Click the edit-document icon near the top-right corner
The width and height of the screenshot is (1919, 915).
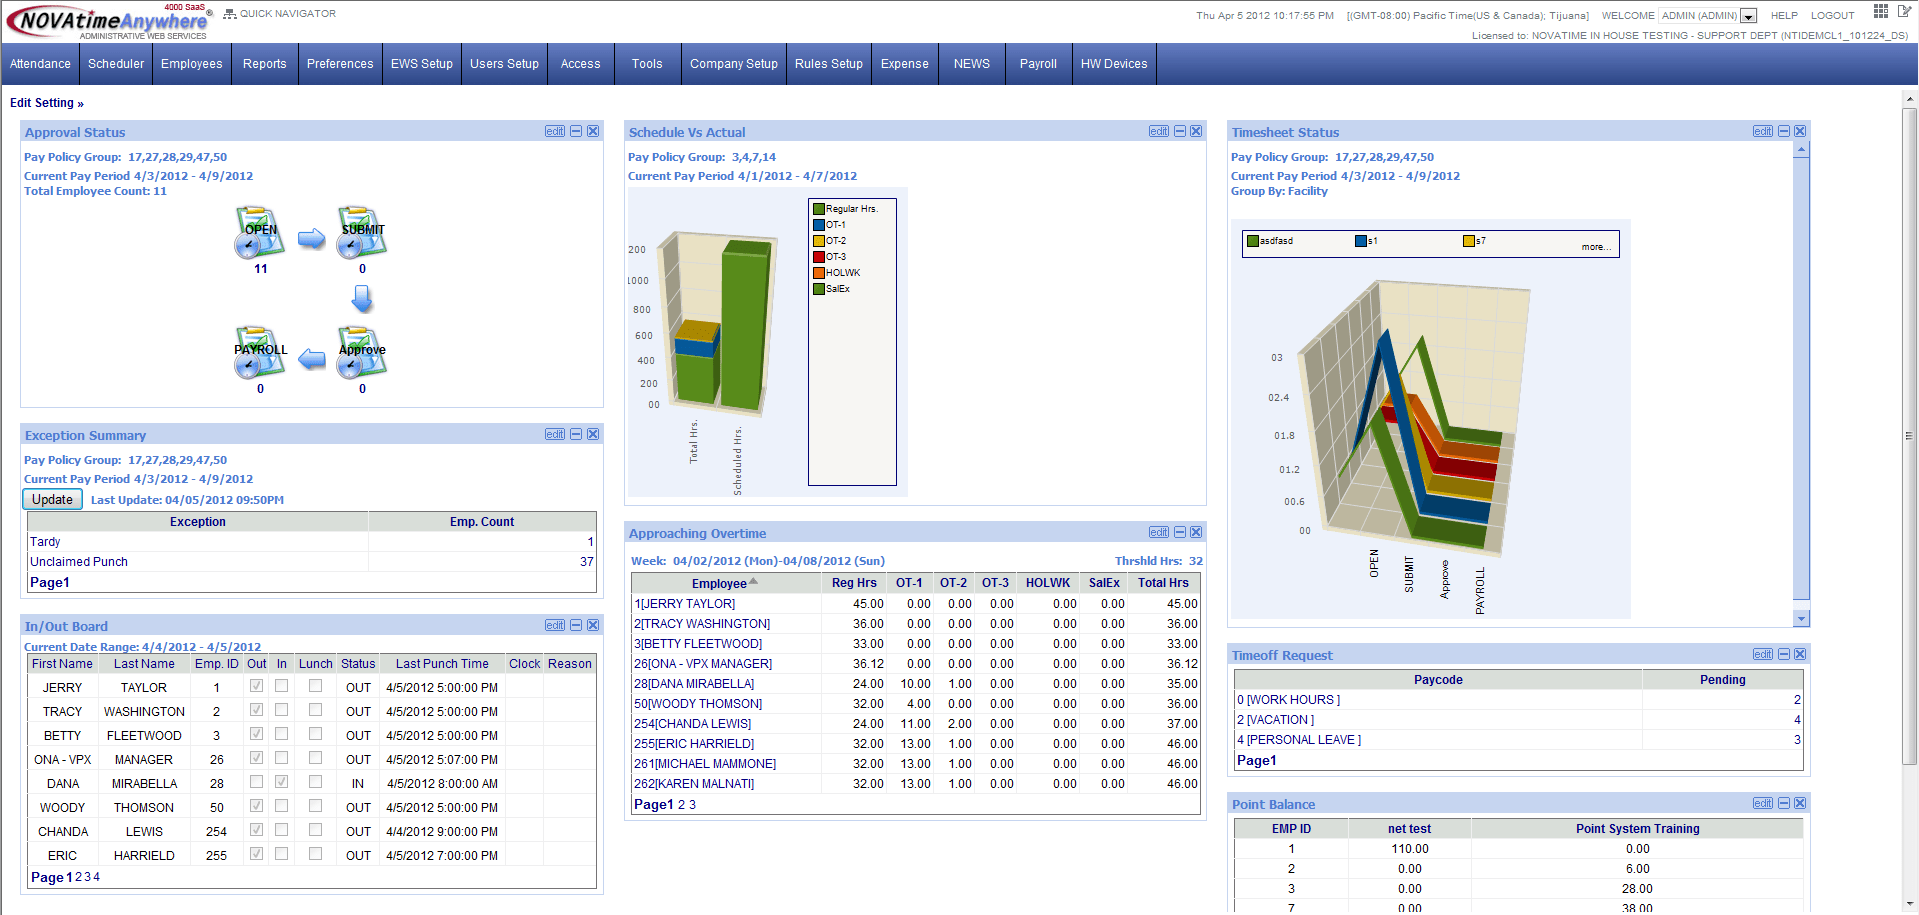pos(1903,11)
